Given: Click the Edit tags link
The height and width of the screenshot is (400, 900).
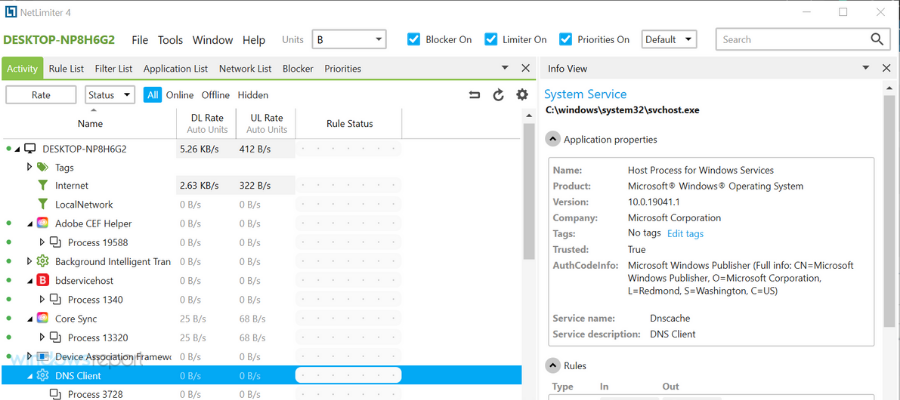Looking at the screenshot, I should [685, 234].
